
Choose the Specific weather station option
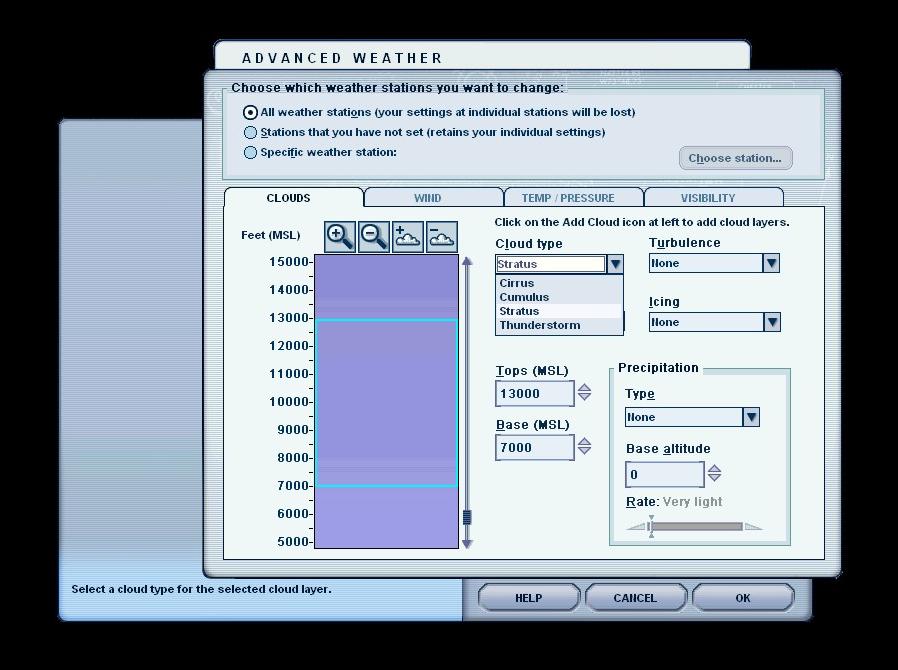tap(251, 153)
